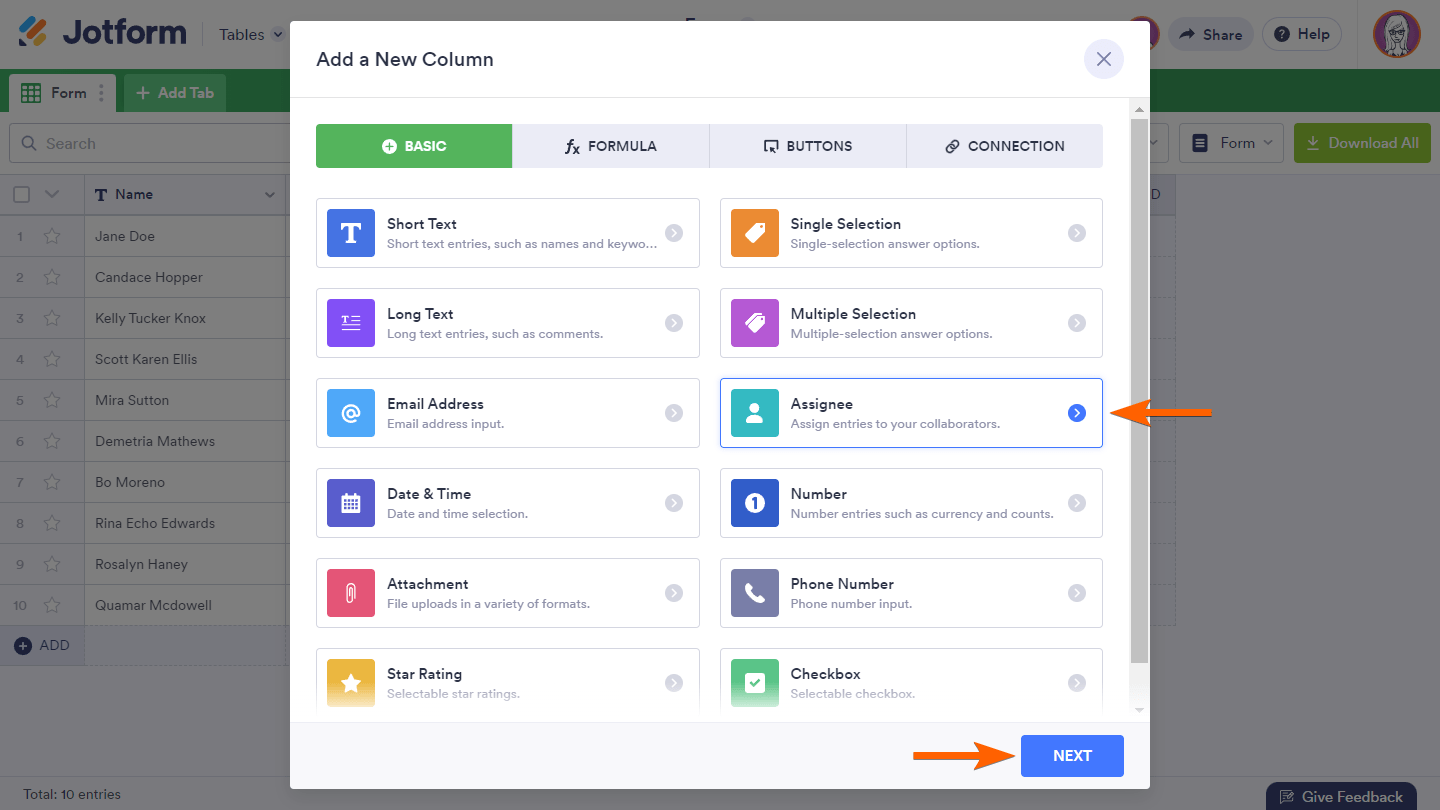Select the Checkbox column type icon
This screenshot has height=810, width=1440.
pyautogui.click(x=755, y=683)
